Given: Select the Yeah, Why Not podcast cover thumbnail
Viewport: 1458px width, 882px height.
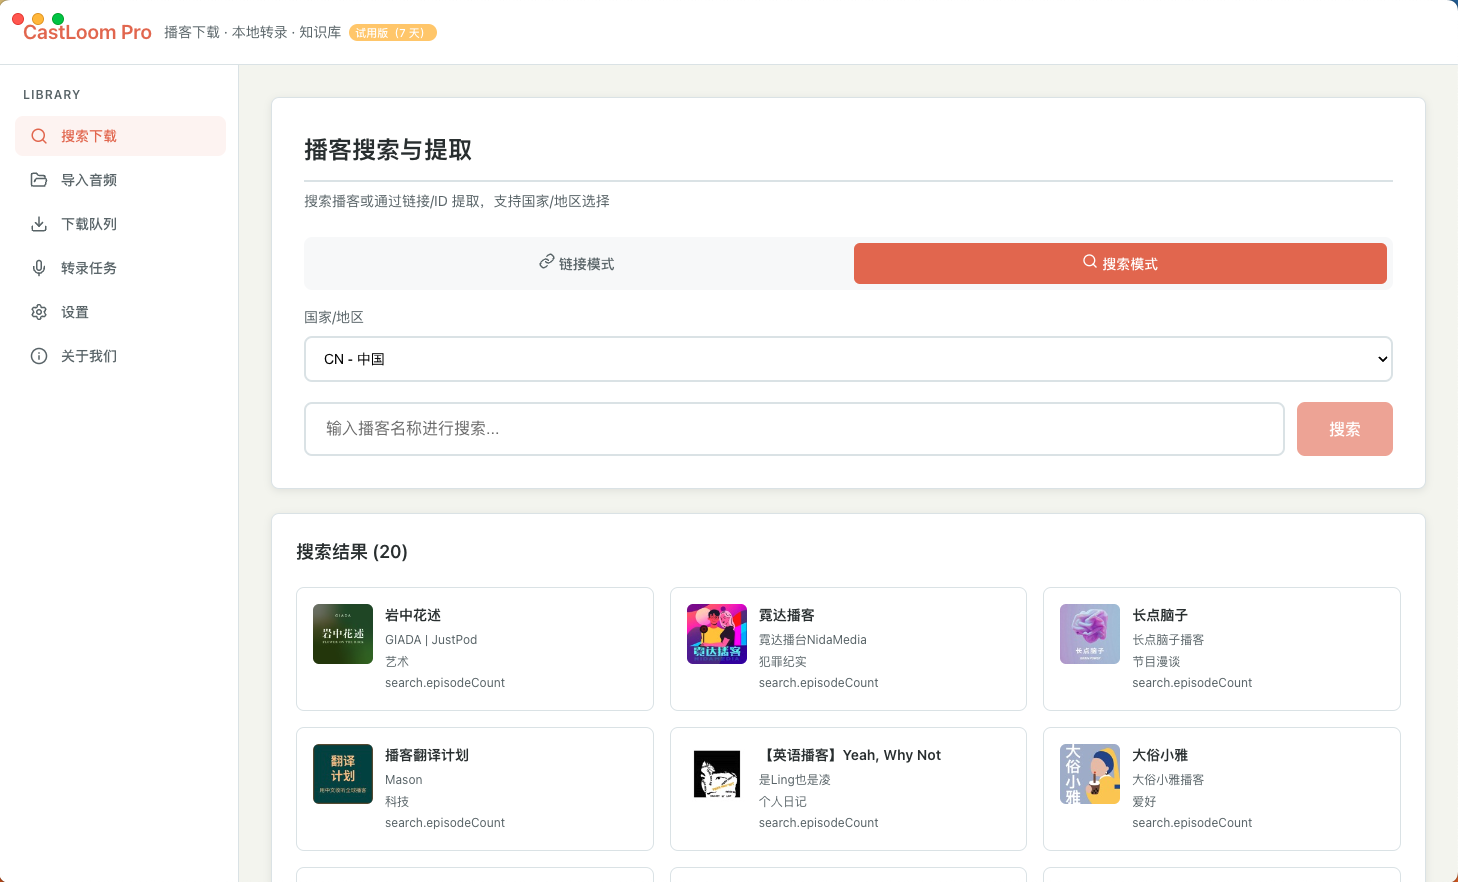Looking at the screenshot, I should tap(717, 774).
